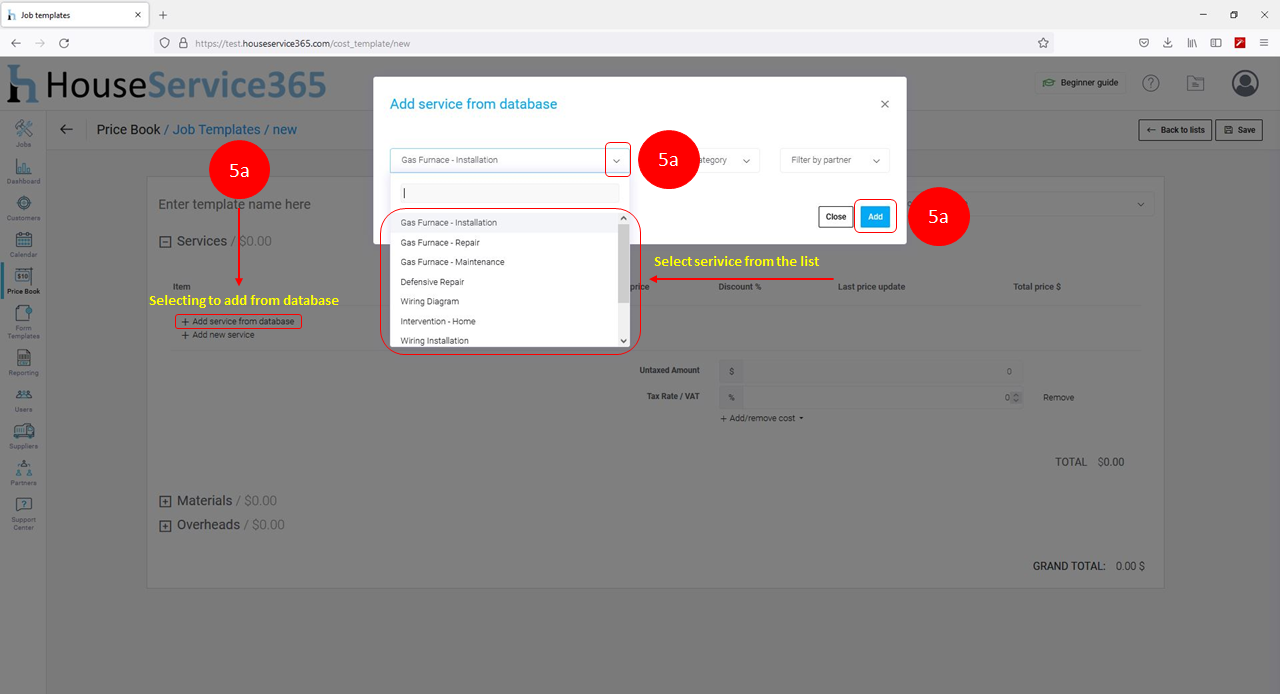Select Gas Furnace - Installation option
This screenshot has height=694, width=1280.
(x=504, y=223)
